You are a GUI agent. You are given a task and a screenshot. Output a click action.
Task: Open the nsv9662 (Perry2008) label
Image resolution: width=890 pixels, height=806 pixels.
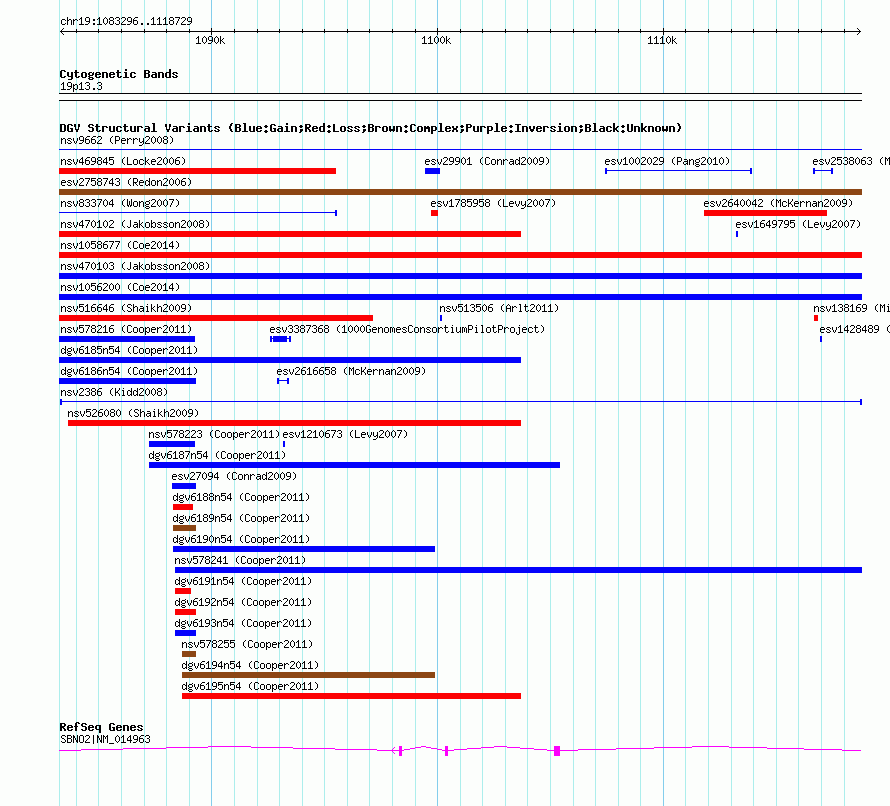(117, 140)
